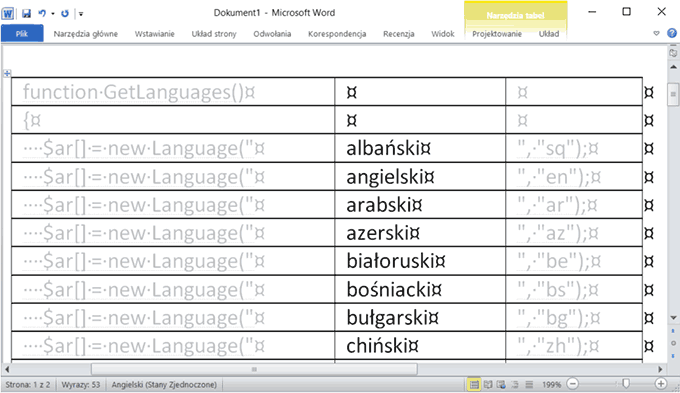Image resolution: width=680 pixels, height=393 pixels.
Task: Click the bułgarski cell
Action: (420, 318)
